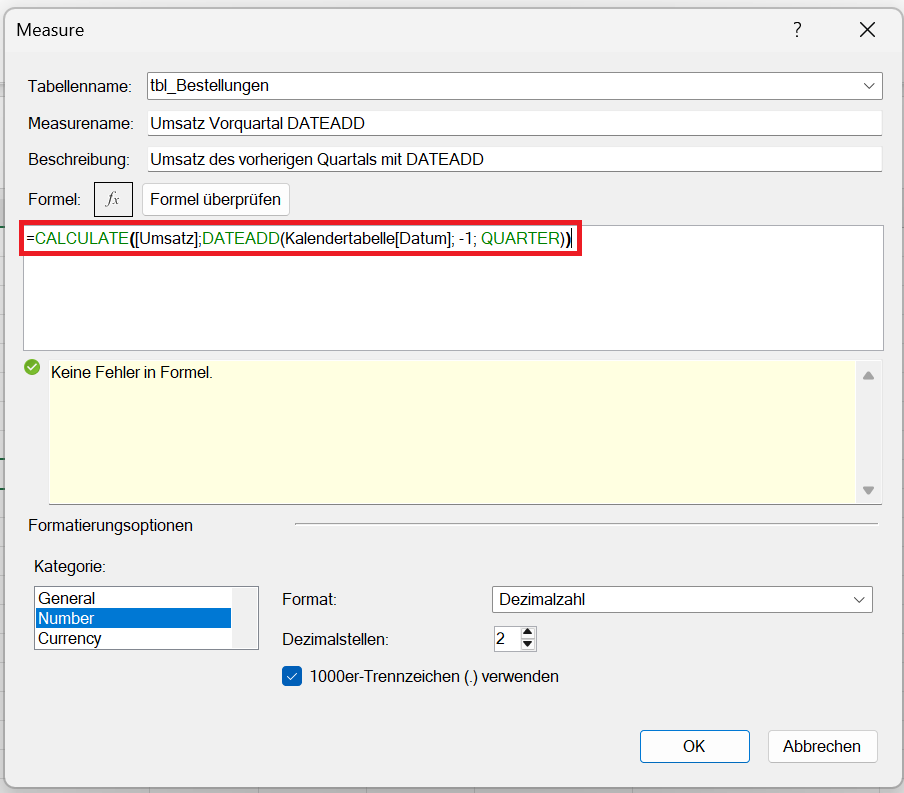Decrease Dezimalstellen with down arrow
The image size is (904, 793).
[x=528, y=644]
